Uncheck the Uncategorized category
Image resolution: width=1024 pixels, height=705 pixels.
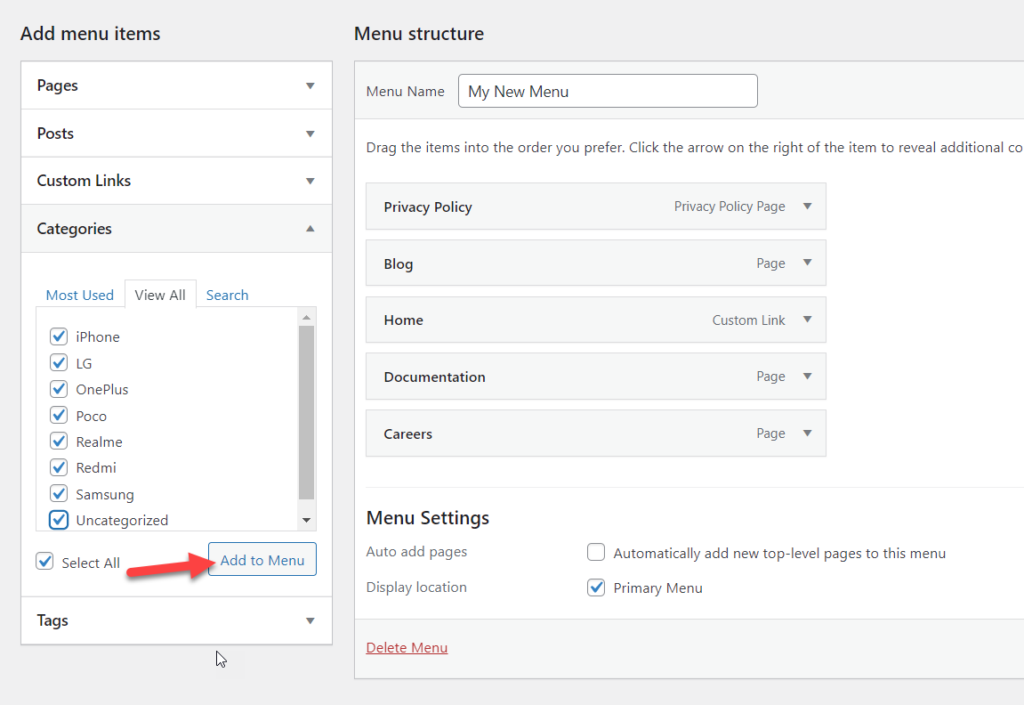[59, 520]
